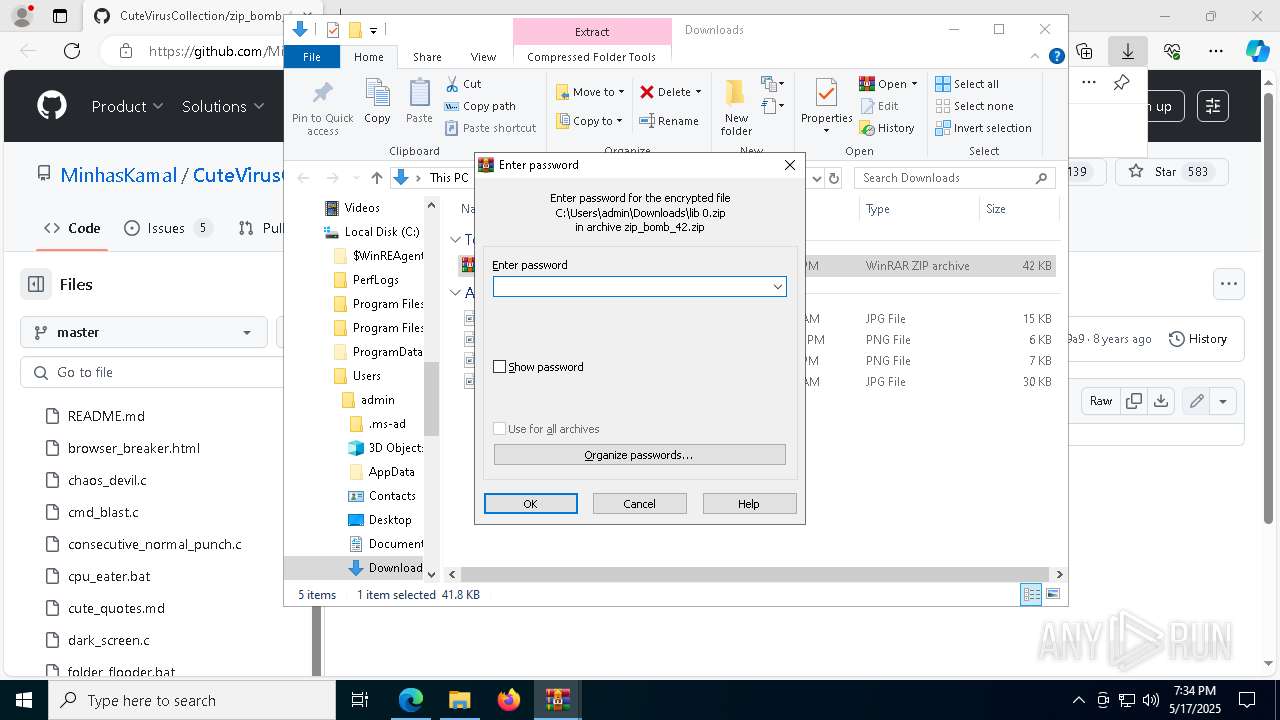Click OK in password dialog
The width and height of the screenshot is (1280, 720).
click(531, 504)
